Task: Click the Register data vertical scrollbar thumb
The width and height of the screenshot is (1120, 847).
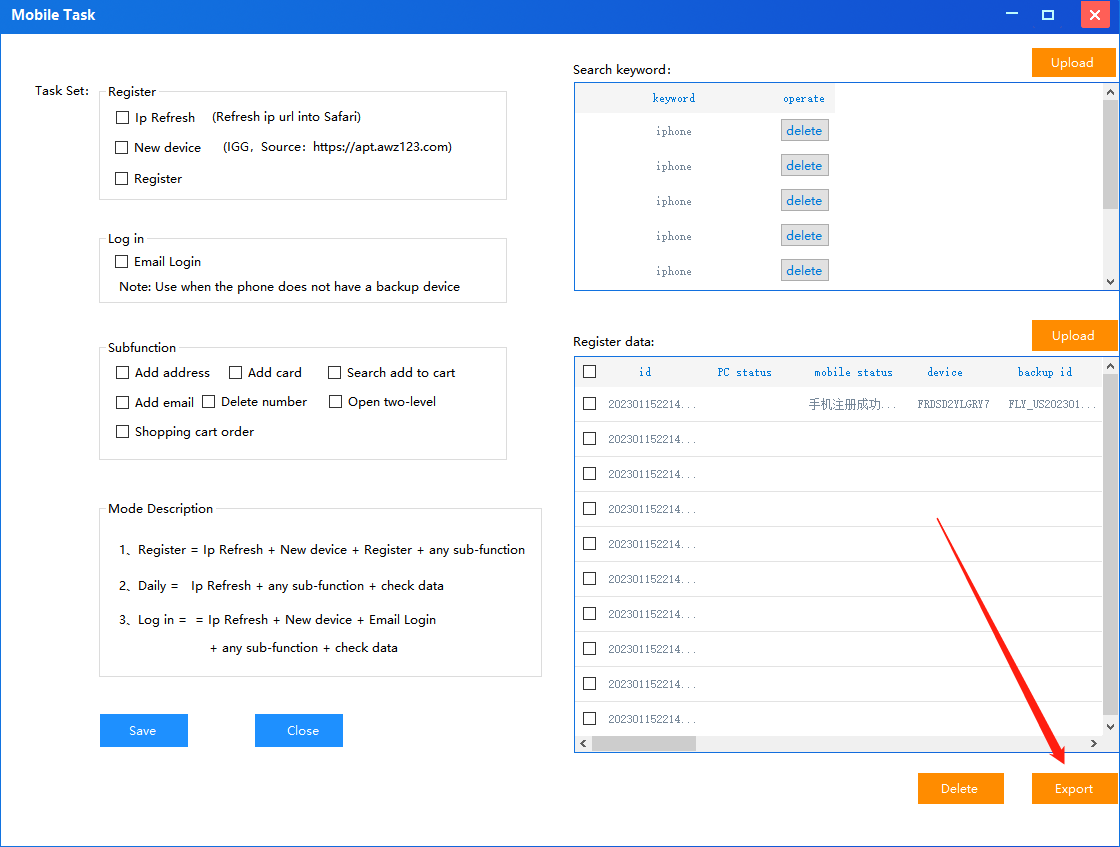Action: (x=1110, y=544)
